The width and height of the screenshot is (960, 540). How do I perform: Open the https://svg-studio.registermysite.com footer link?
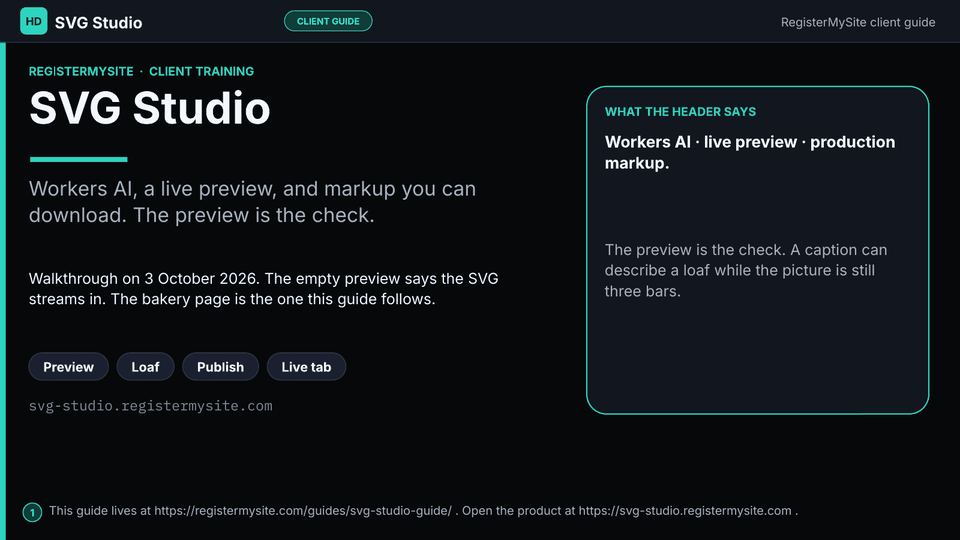pyautogui.click(x=685, y=511)
